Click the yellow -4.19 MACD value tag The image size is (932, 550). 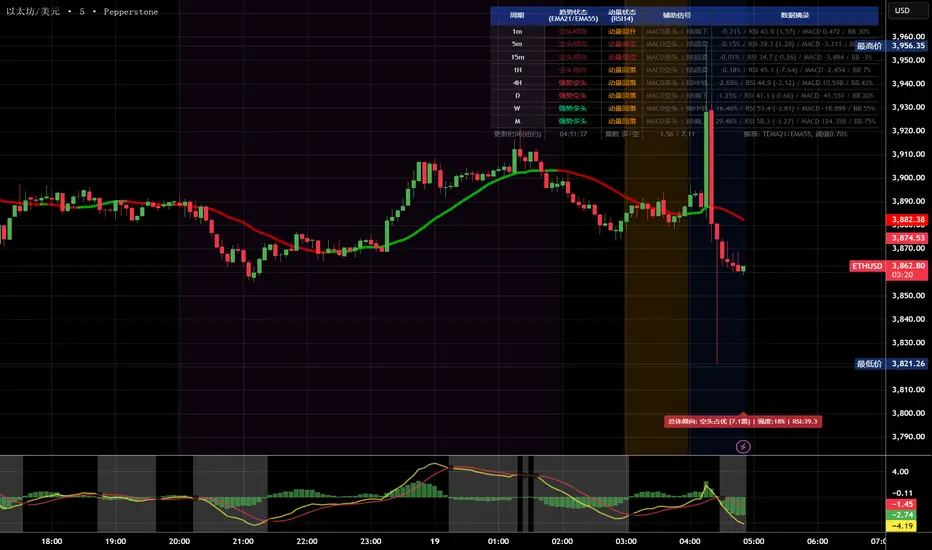(907, 525)
